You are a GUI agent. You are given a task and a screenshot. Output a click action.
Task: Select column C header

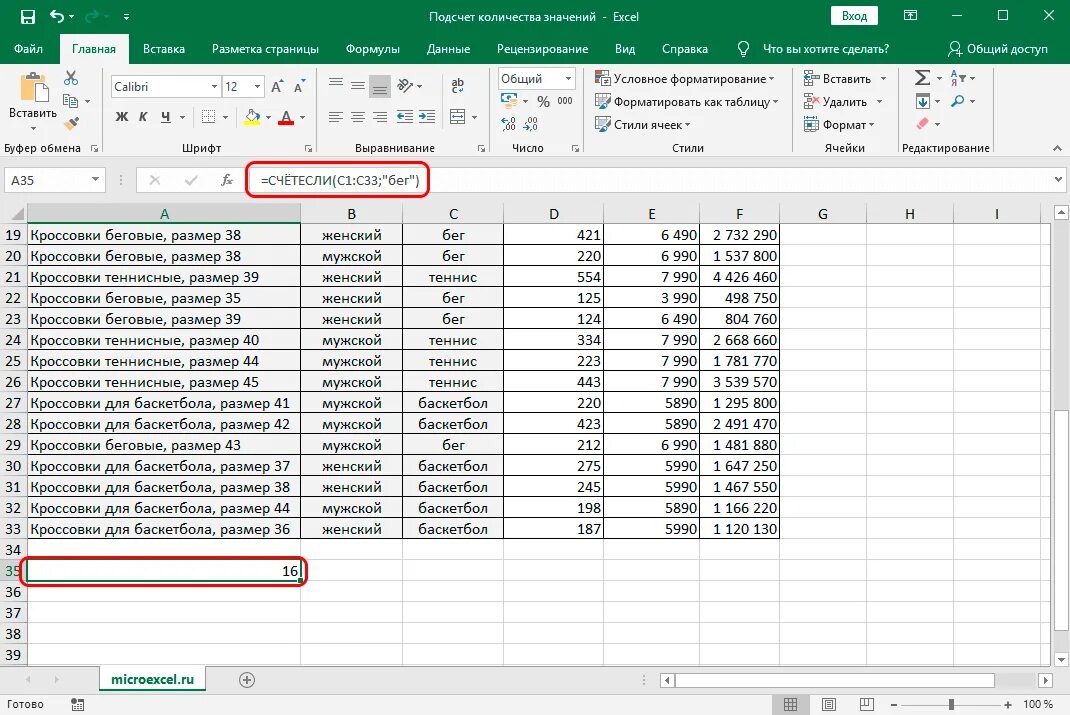pos(453,214)
